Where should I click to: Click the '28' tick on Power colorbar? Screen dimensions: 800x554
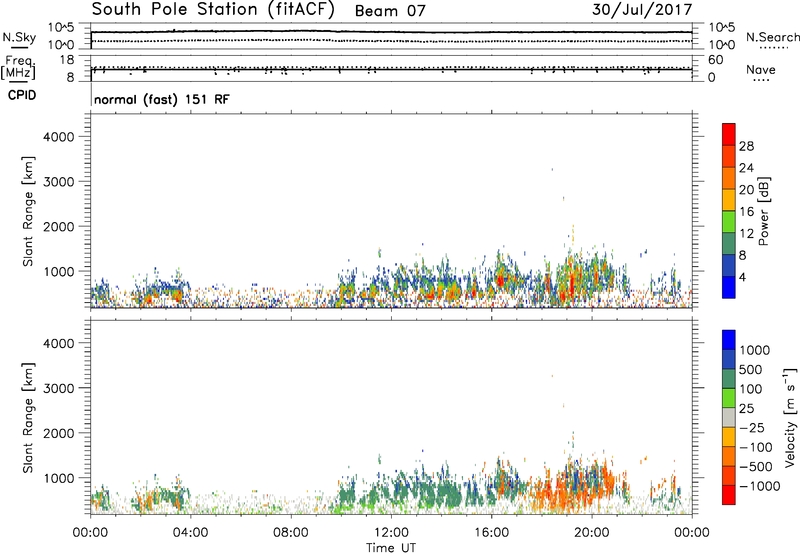point(746,146)
